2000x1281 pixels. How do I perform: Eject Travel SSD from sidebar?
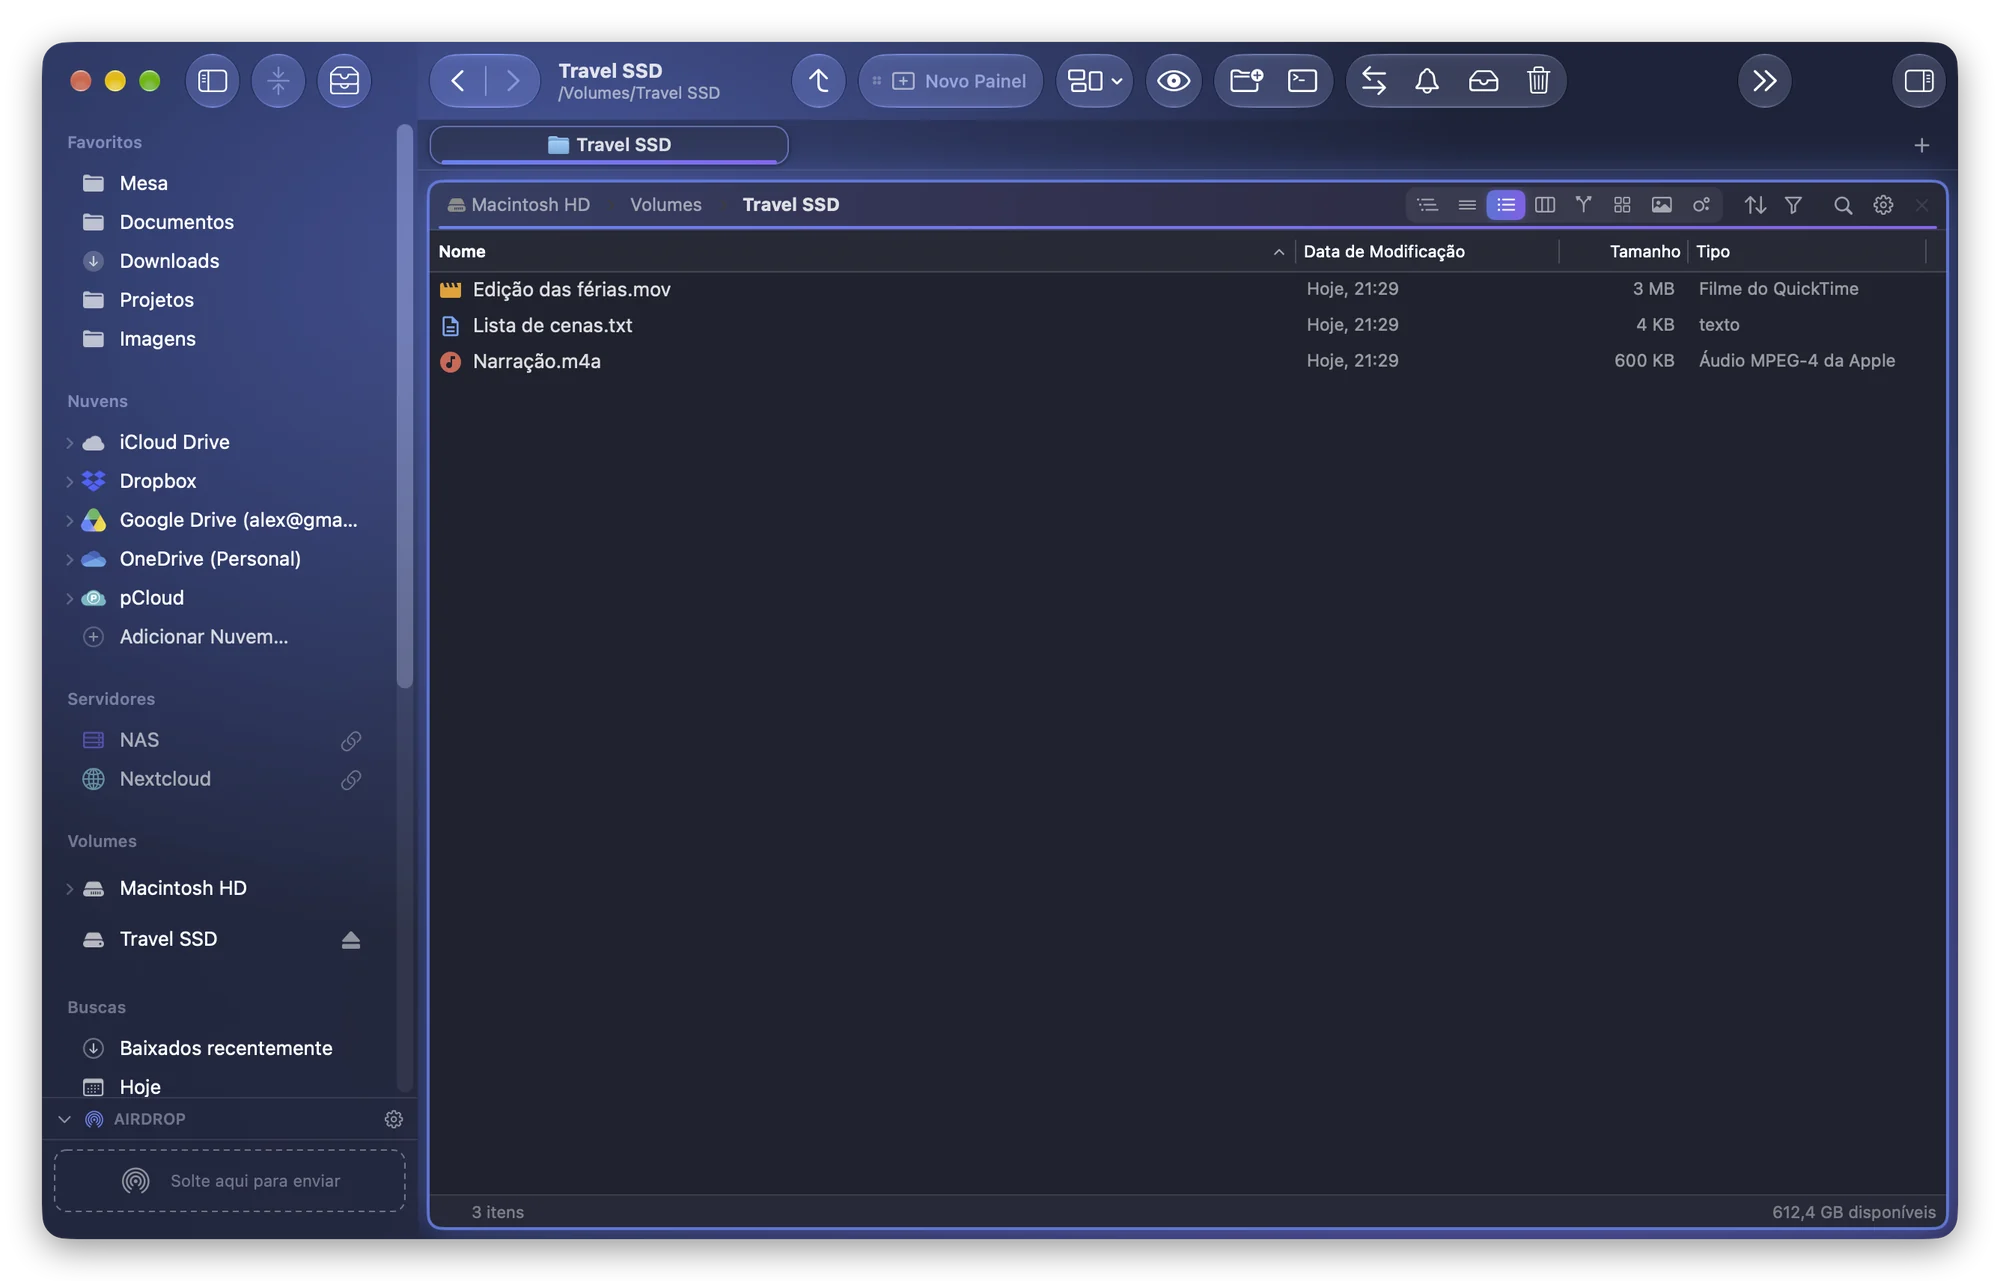pos(350,939)
